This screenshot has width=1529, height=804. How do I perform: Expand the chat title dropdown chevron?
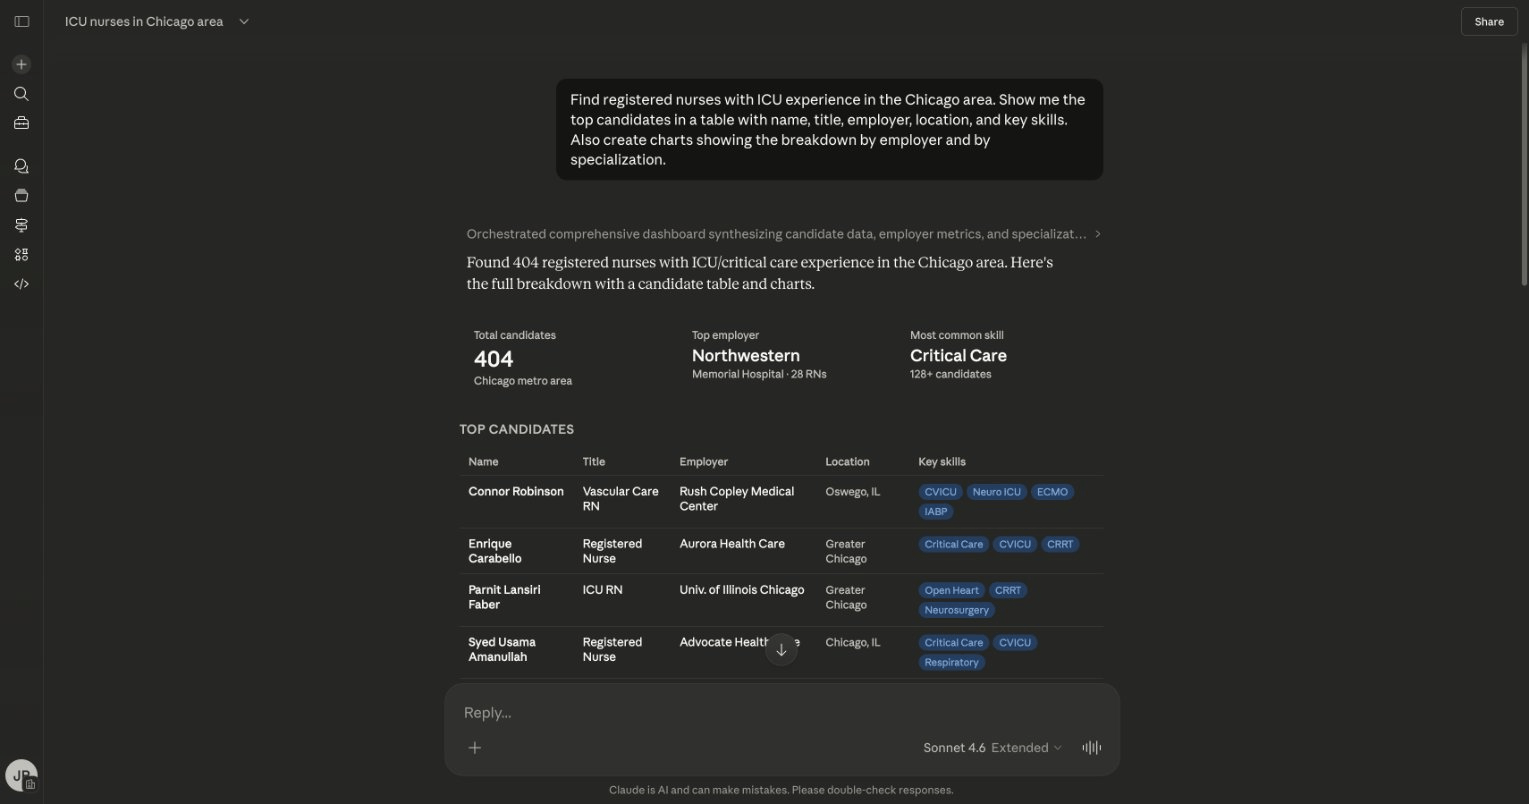(244, 21)
